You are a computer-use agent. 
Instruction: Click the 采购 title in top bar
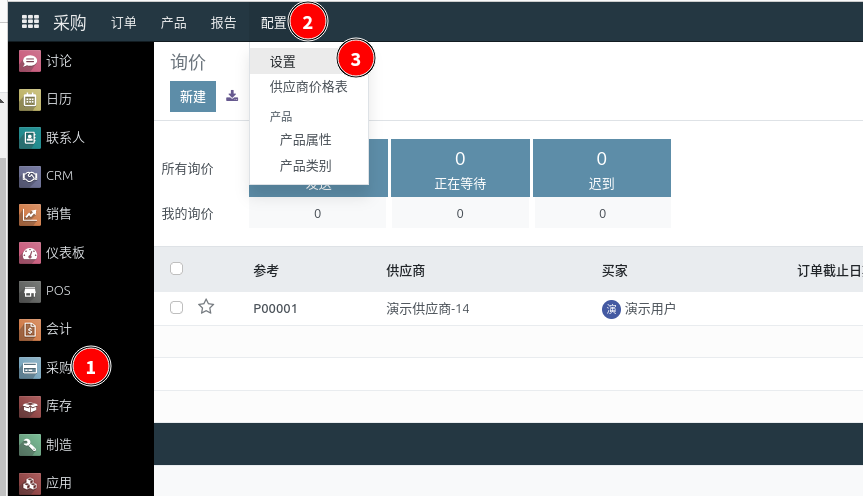pyautogui.click(x=69, y=23)
